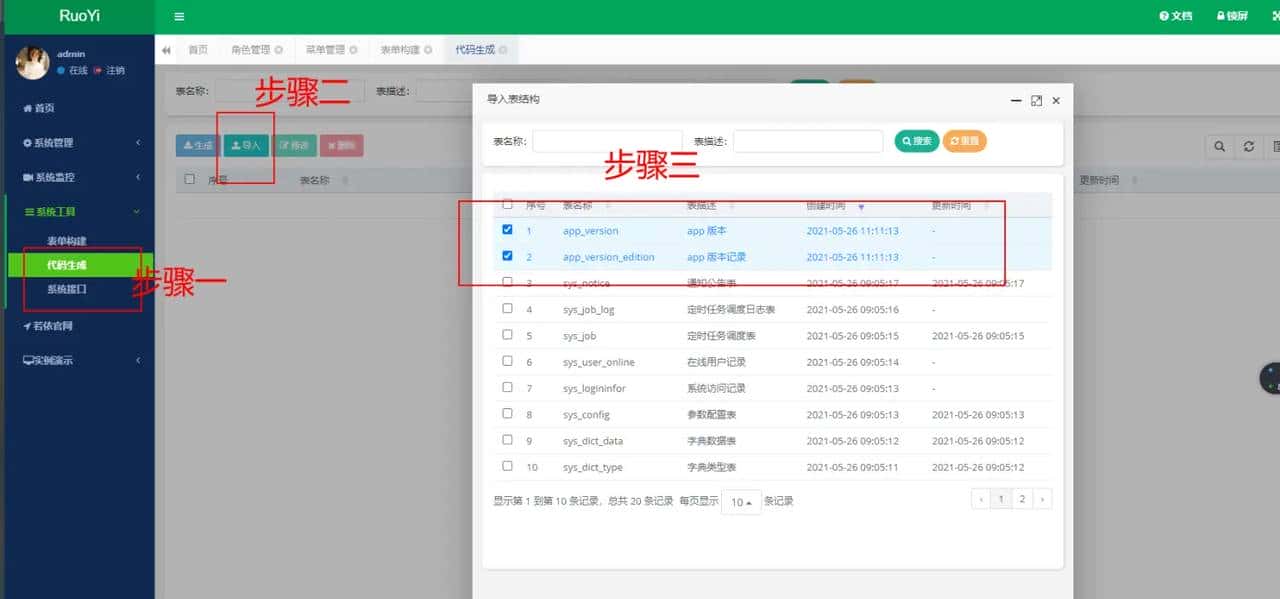
Task: Check the sys_notice row checkbox
Action: click(507, 282)
